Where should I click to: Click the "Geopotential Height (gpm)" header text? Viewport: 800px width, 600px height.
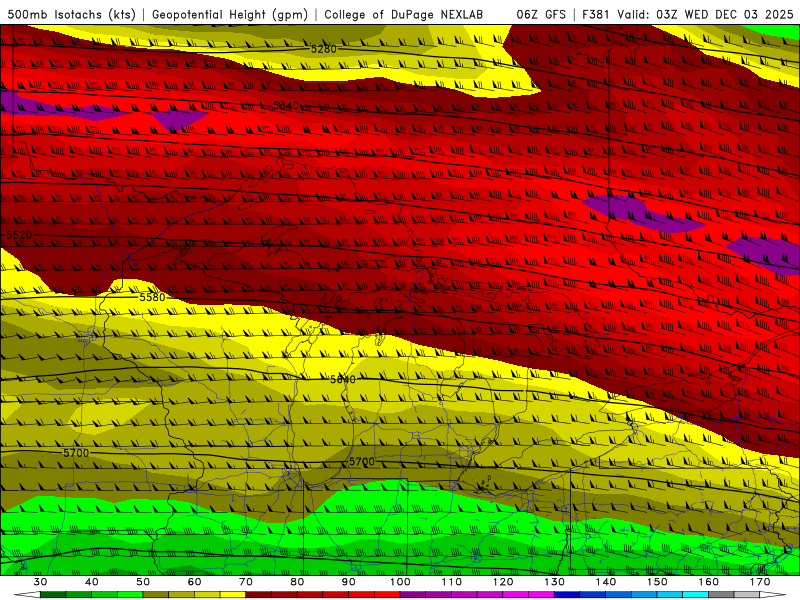230,14
